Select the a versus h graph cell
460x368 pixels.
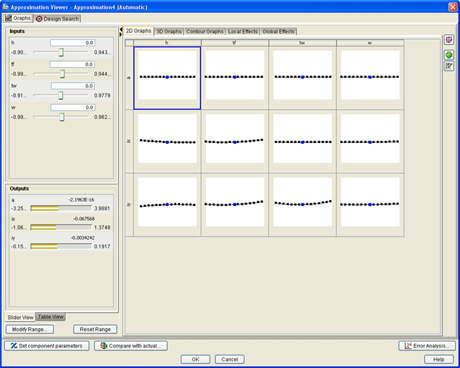[167, 78]
